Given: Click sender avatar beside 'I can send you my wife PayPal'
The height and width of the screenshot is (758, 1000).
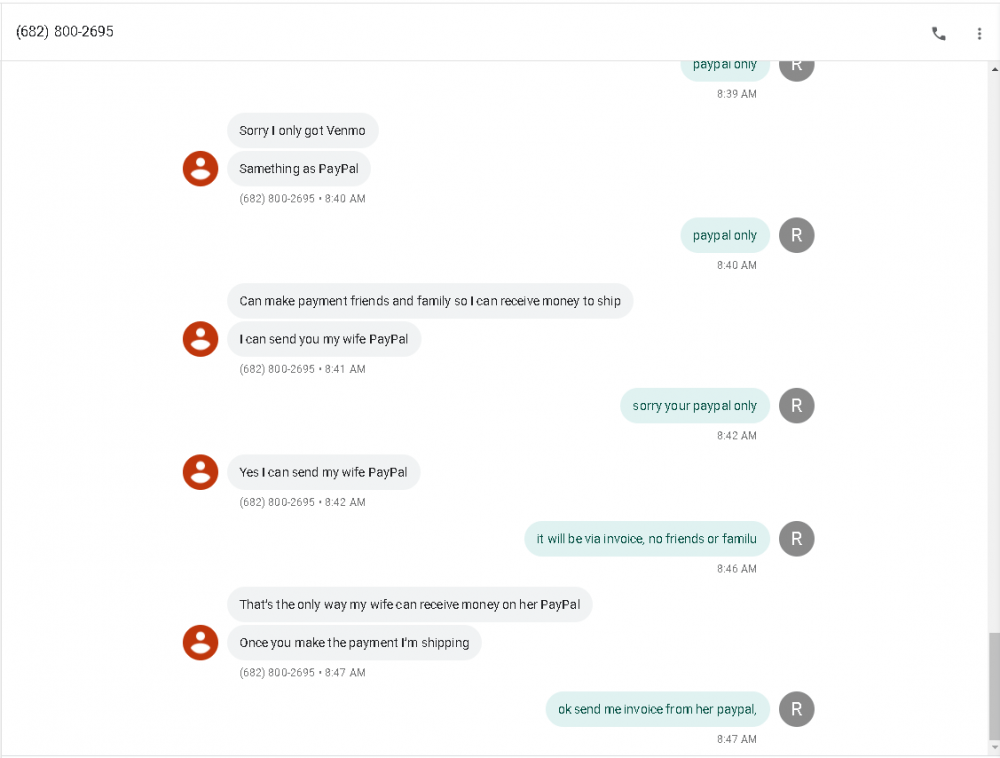Looking at the screenshot, I should (x=200, y=339).
